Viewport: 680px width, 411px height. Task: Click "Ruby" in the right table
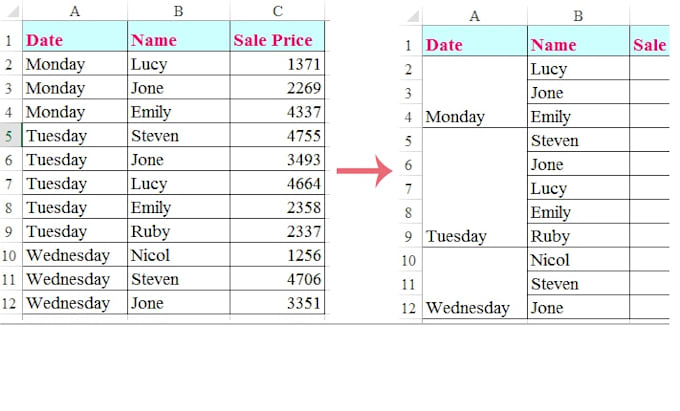click(577, 237)
